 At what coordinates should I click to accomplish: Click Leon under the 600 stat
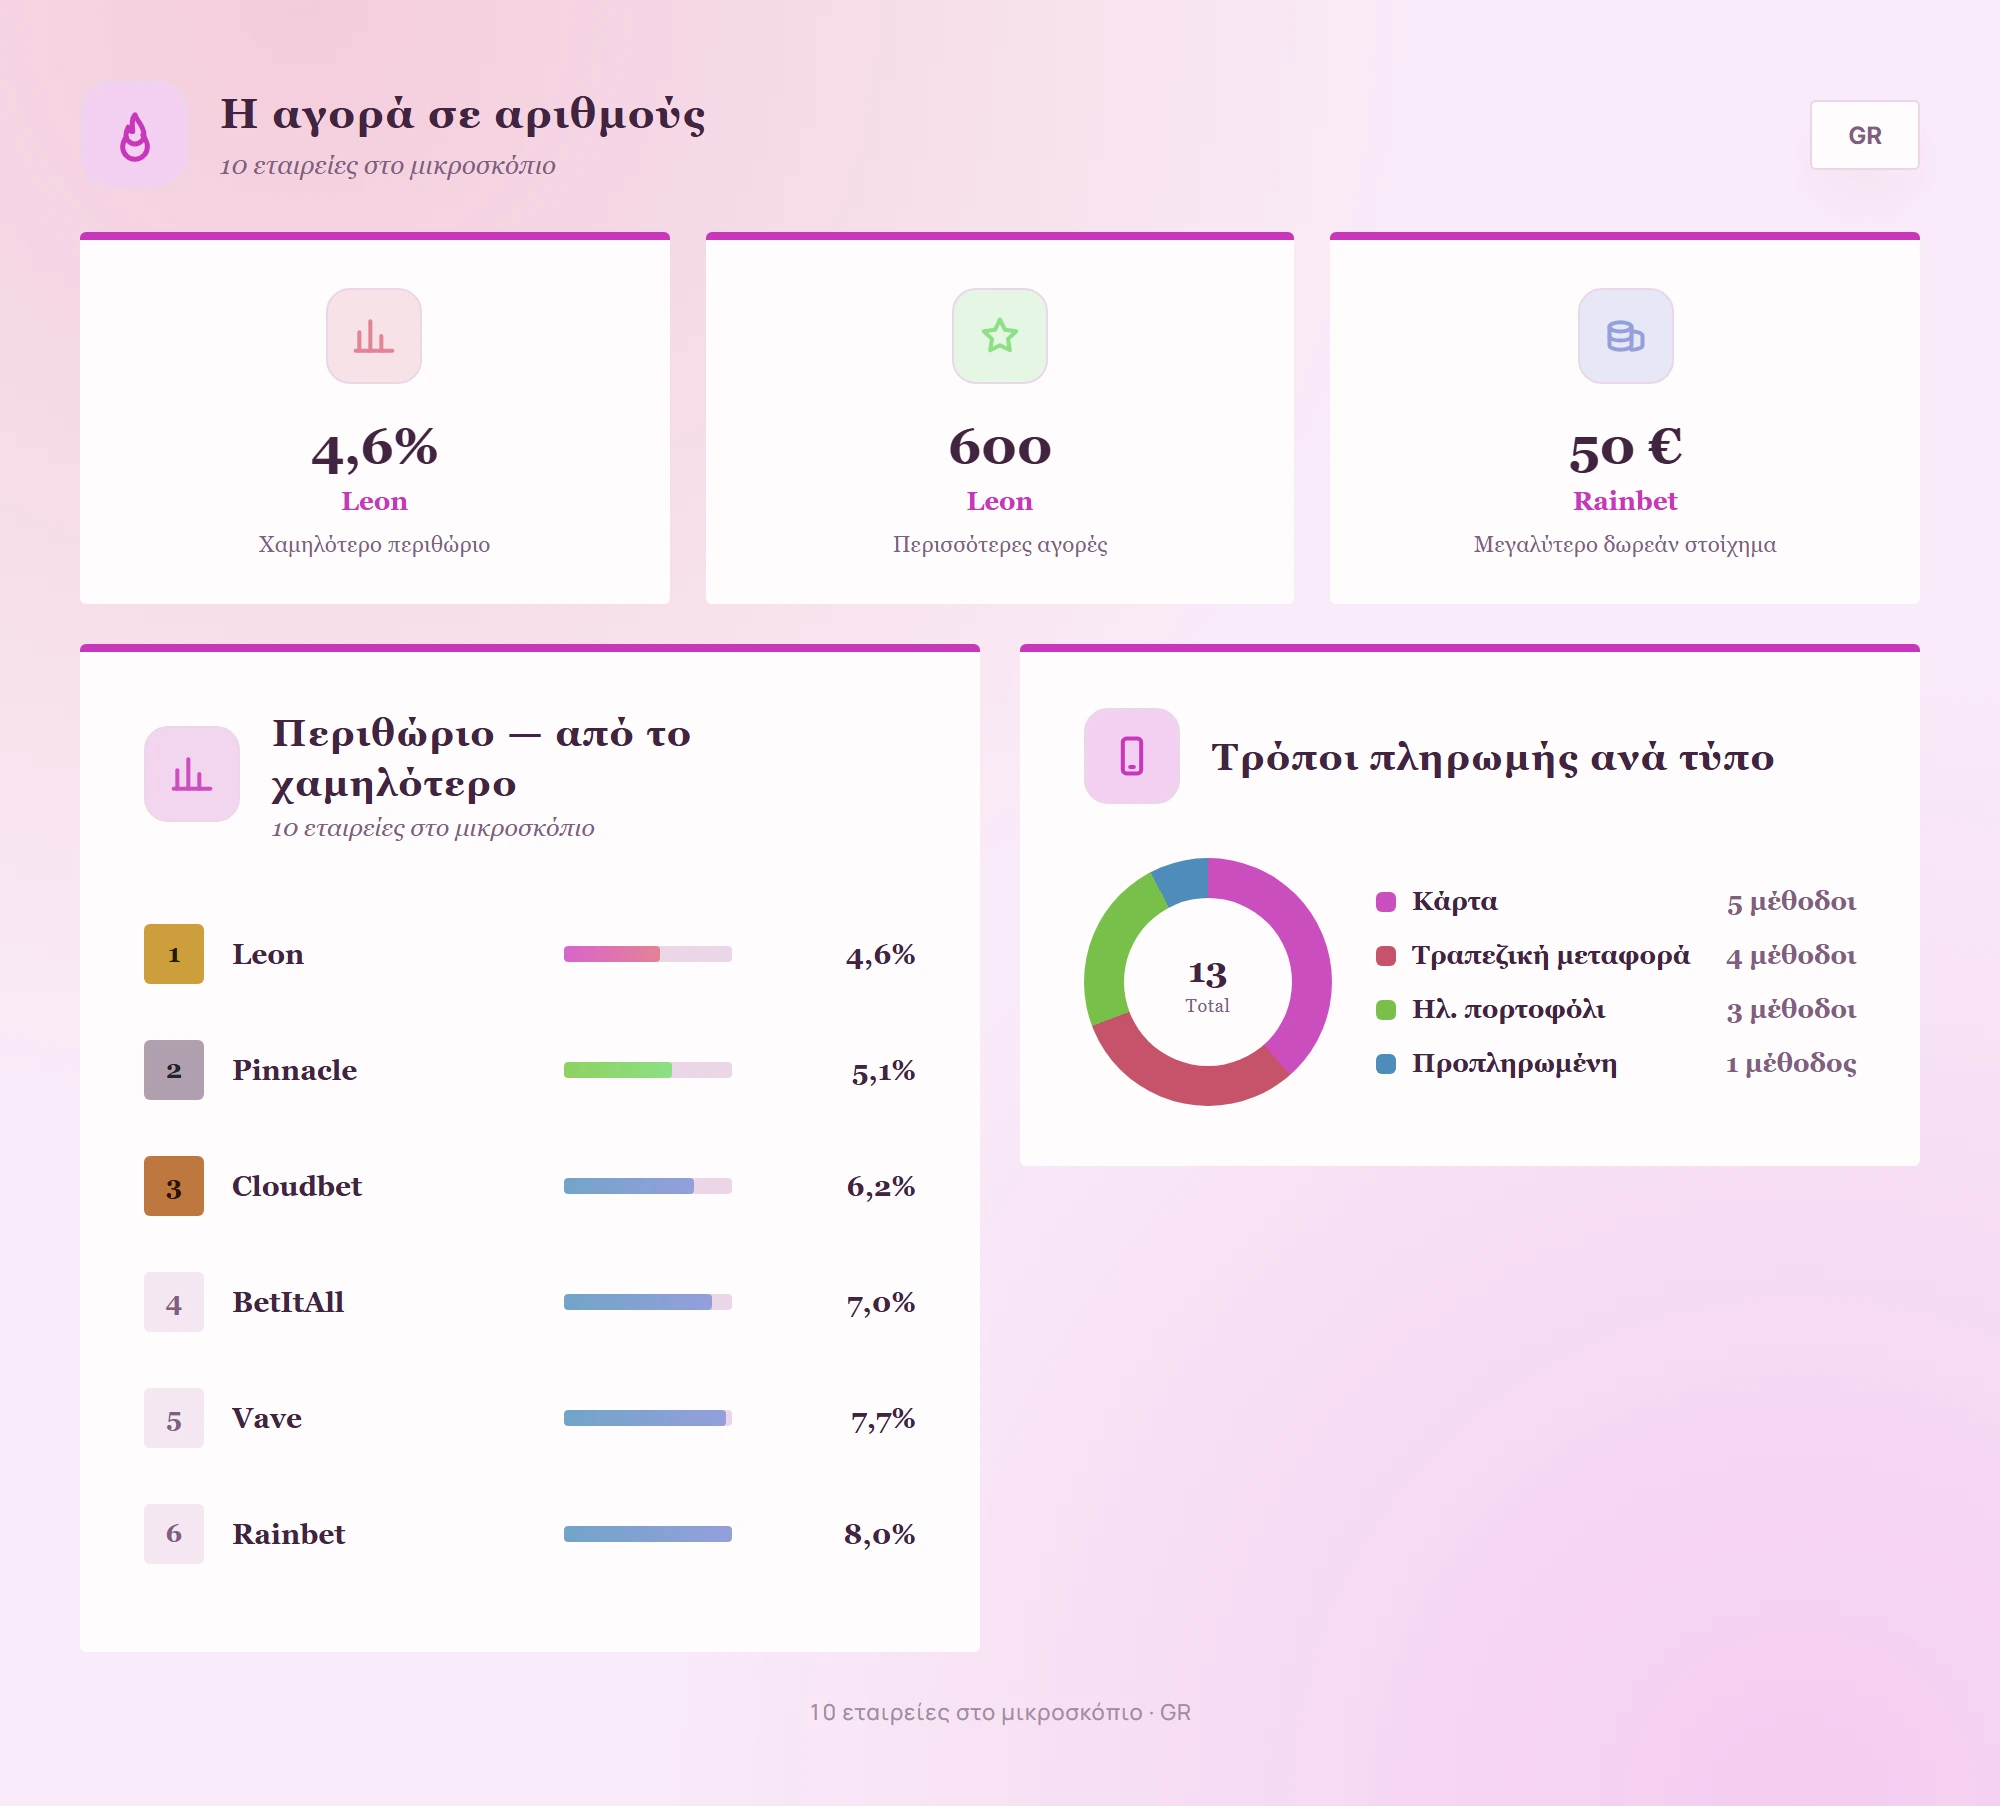[1000, 501]
